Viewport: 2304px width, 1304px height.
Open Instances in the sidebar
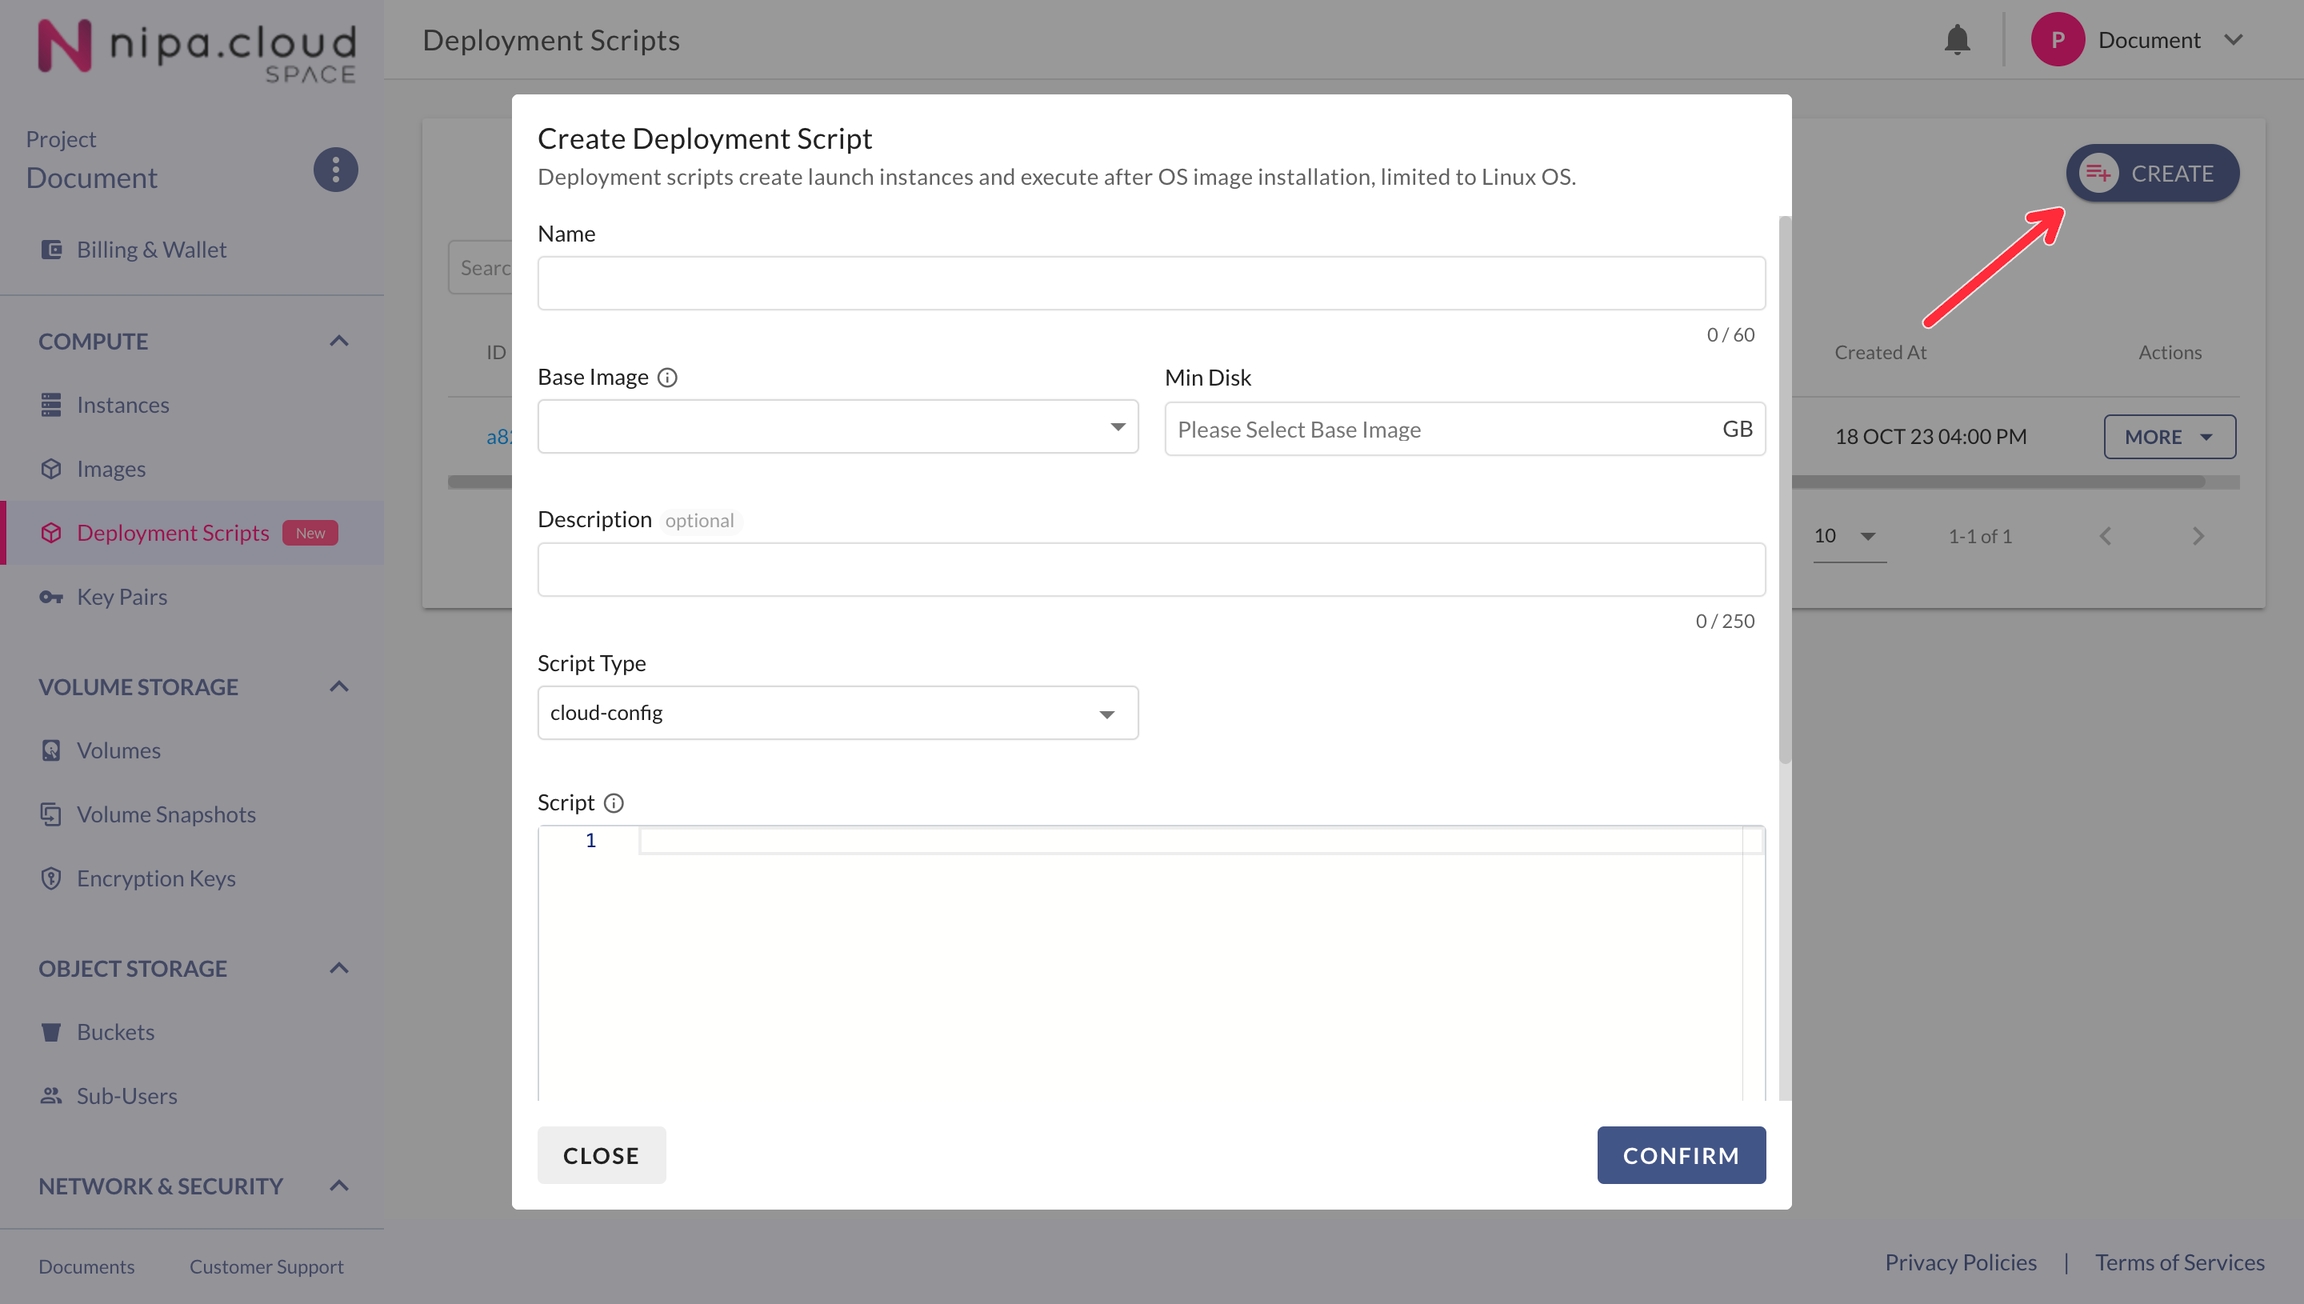[x=122, y=405]
